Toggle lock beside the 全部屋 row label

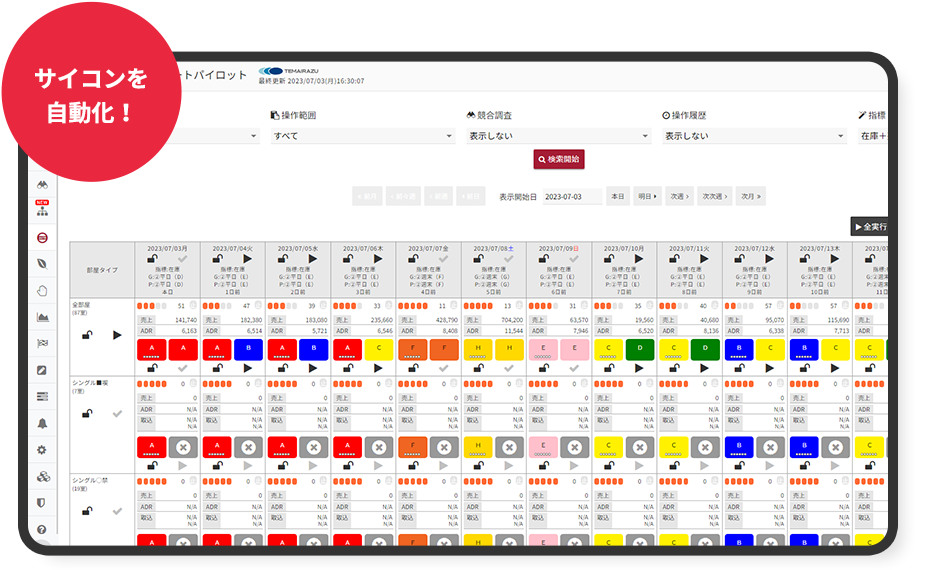(x=87, y=335)
